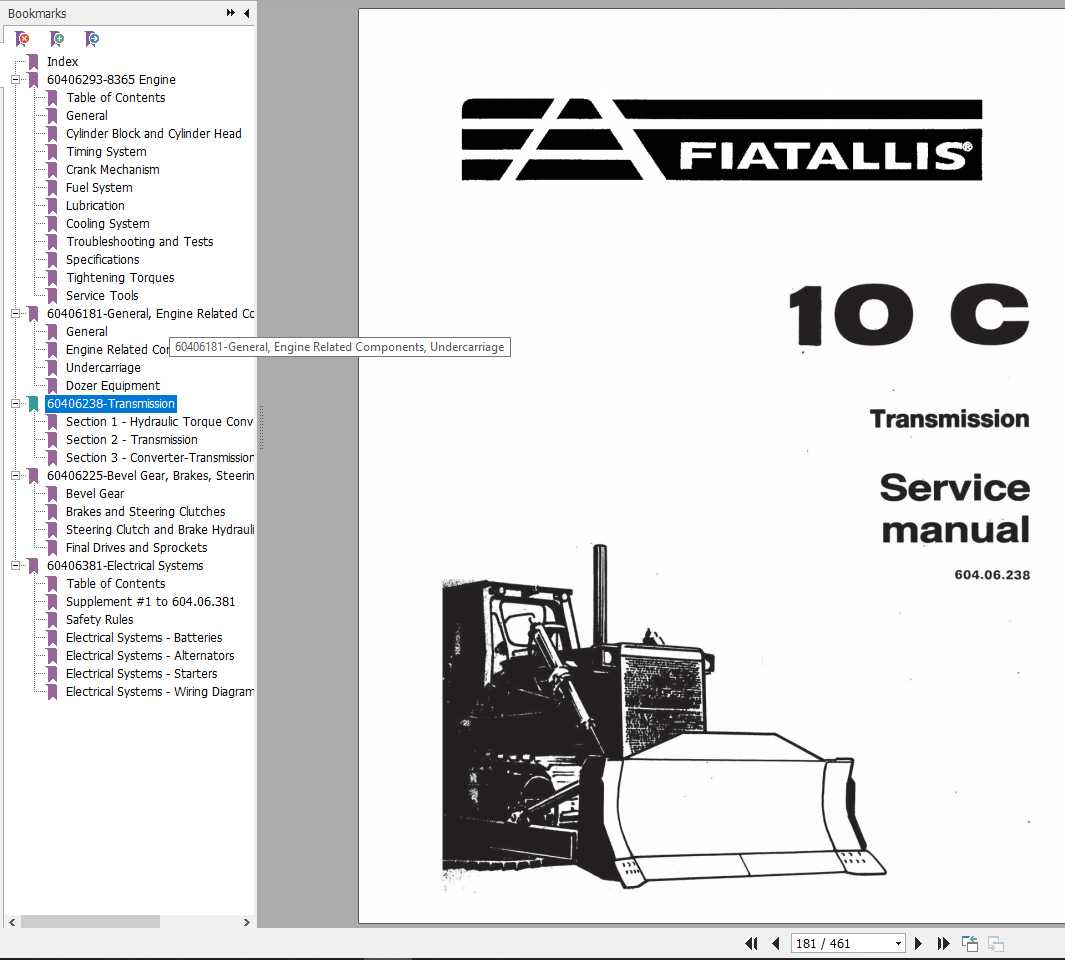Click the Bookmarks panel title

(x=37, y=13)
